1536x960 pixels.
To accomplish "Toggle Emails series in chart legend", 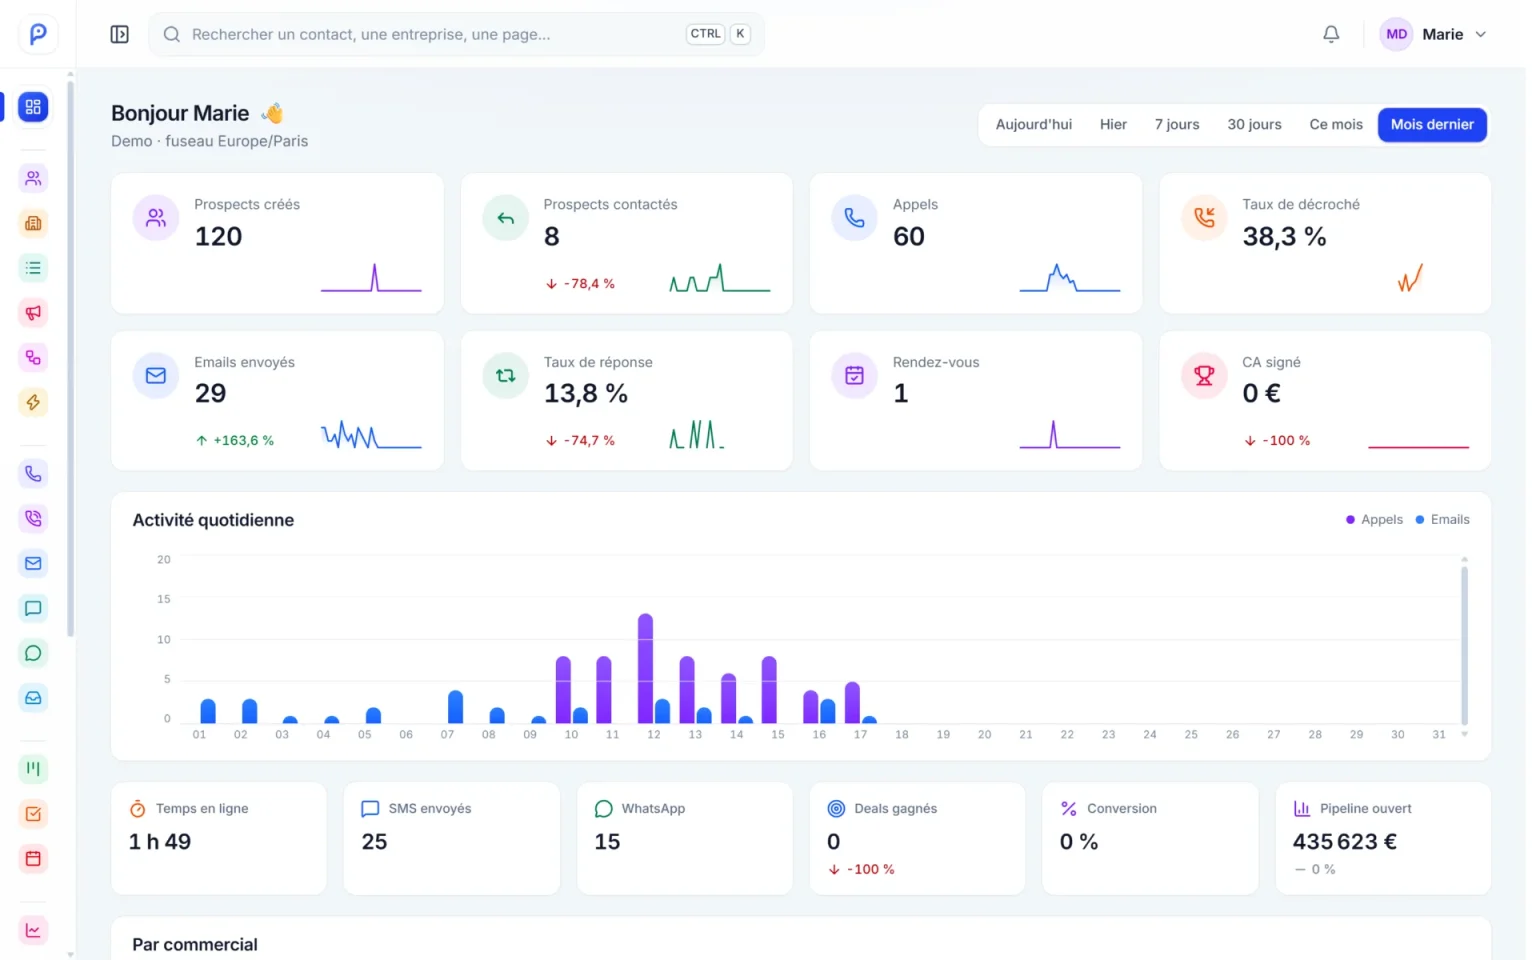I will (1442, 520).
